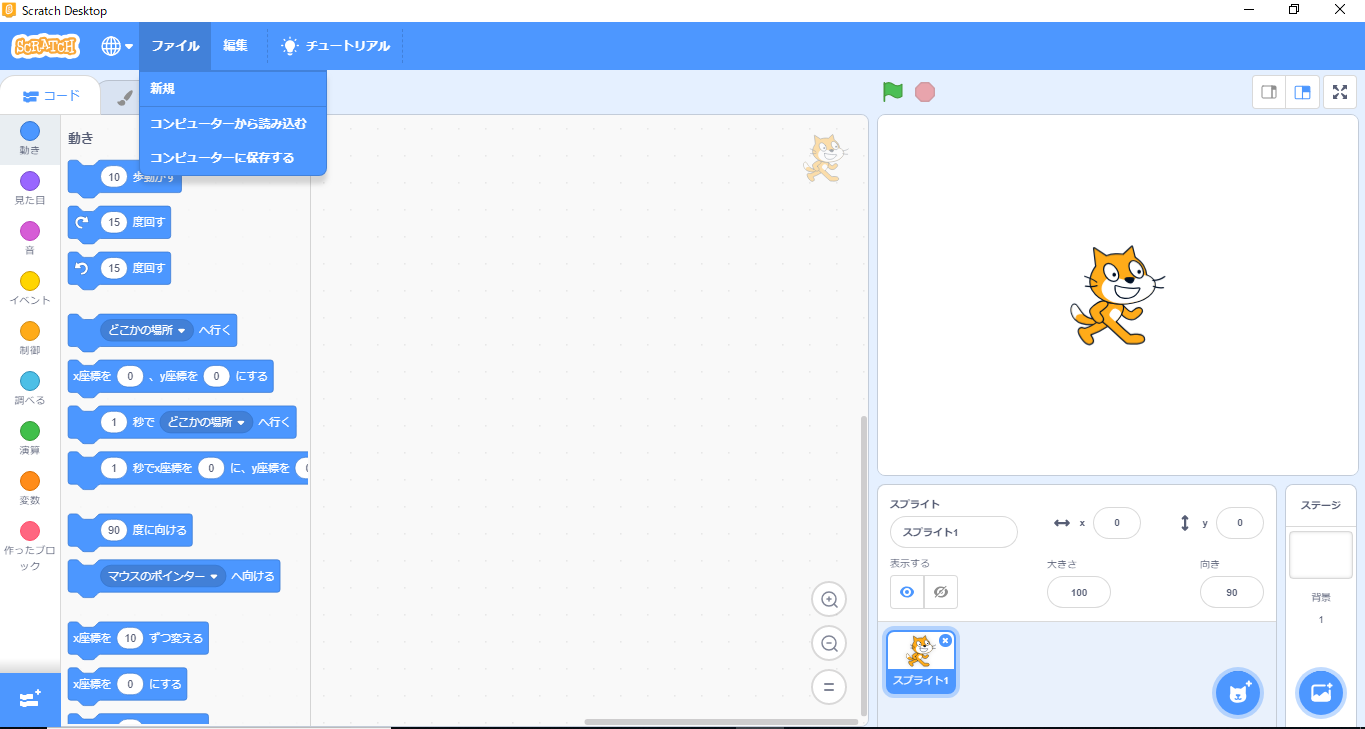
Task: Switch to the コード tab
Action: tap(51, 96)
